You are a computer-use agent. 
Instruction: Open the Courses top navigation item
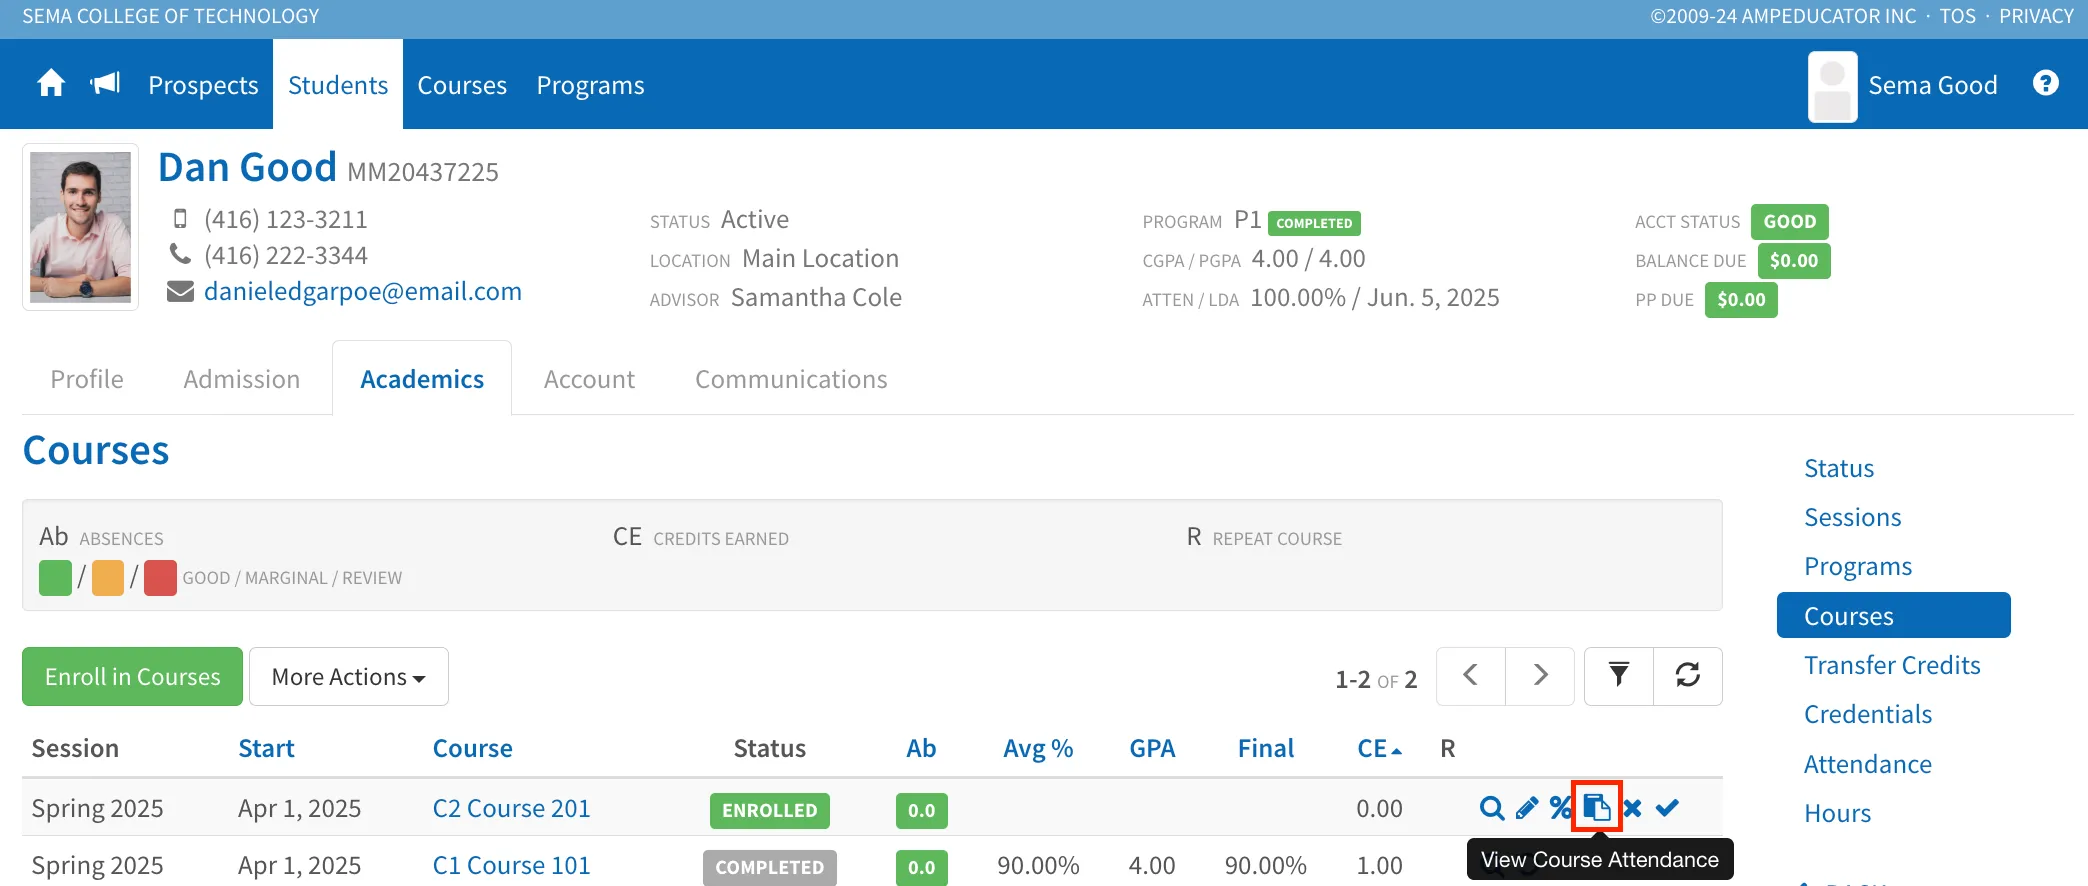click(x=462, y=85)
